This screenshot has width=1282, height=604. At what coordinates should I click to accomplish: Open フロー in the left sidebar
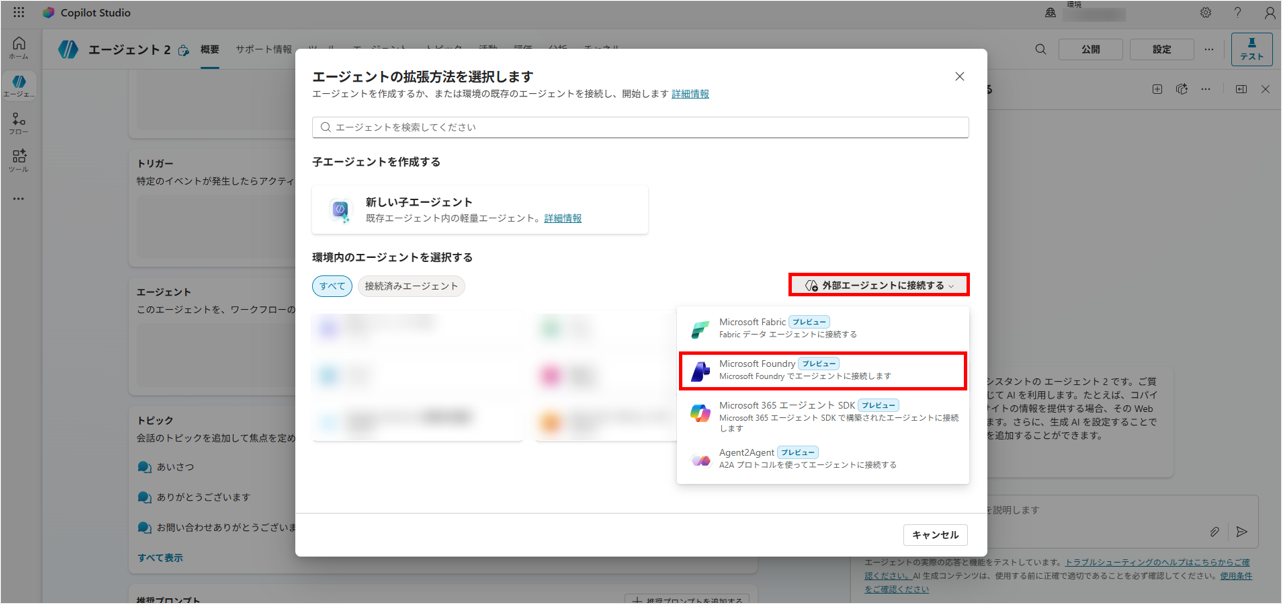click(x=19, y=124)
